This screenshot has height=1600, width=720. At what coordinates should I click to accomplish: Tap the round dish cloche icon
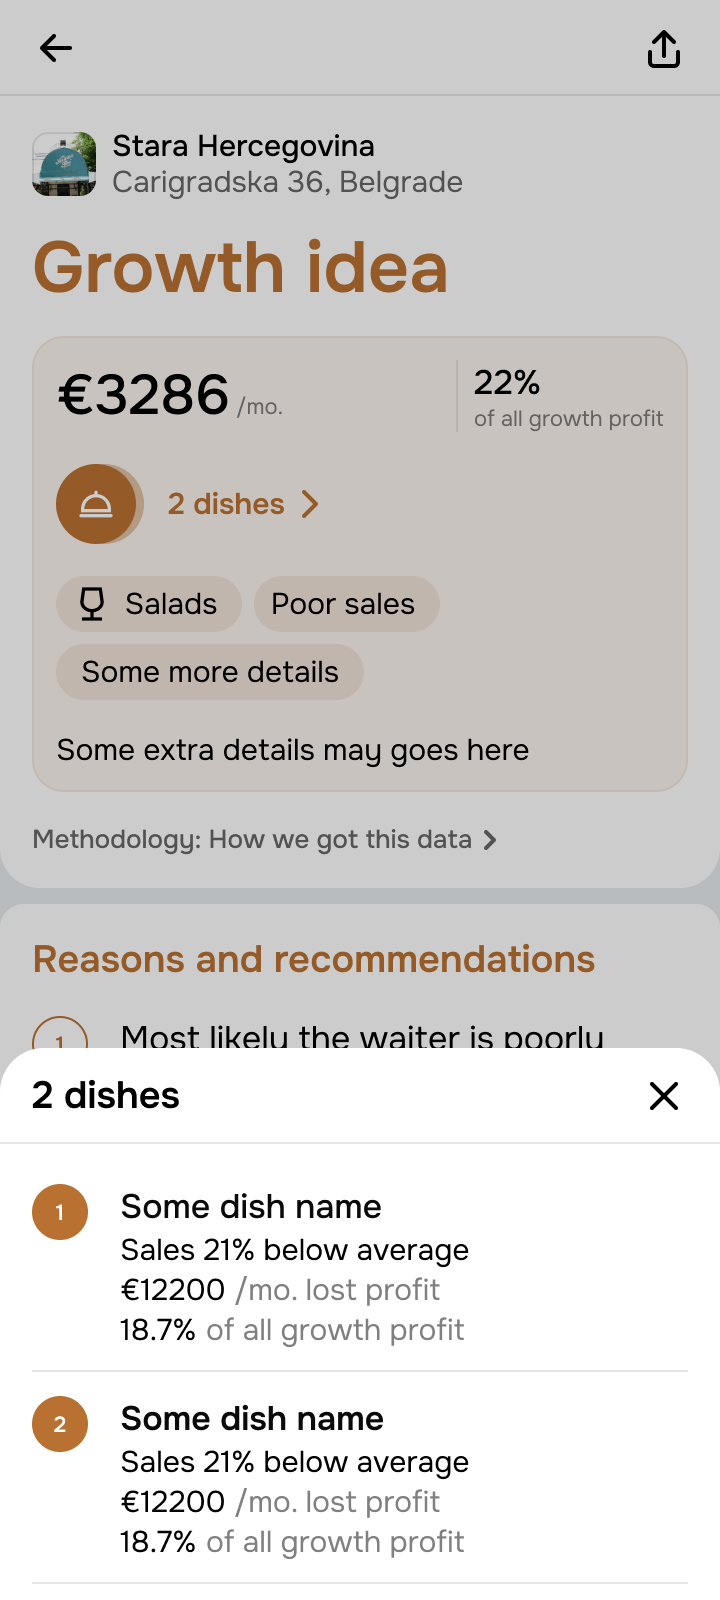click(96, 504)
